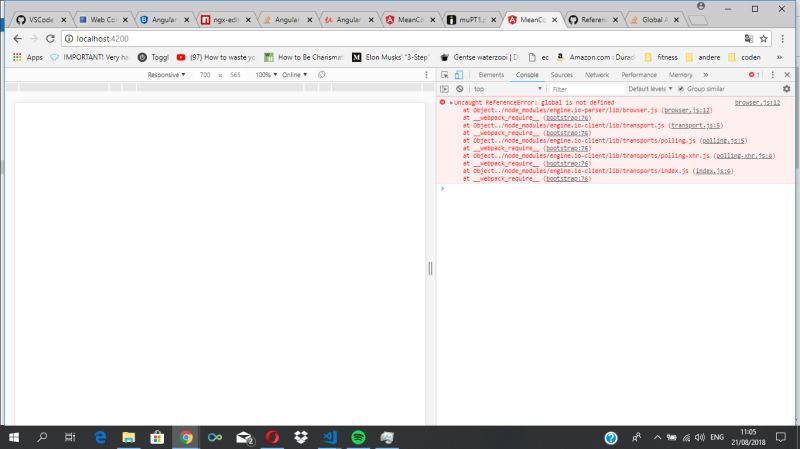The width and height of the screenshot is (800, 449).
Task: Open the browser.js:12 link at far right
Action: [757, 103]
